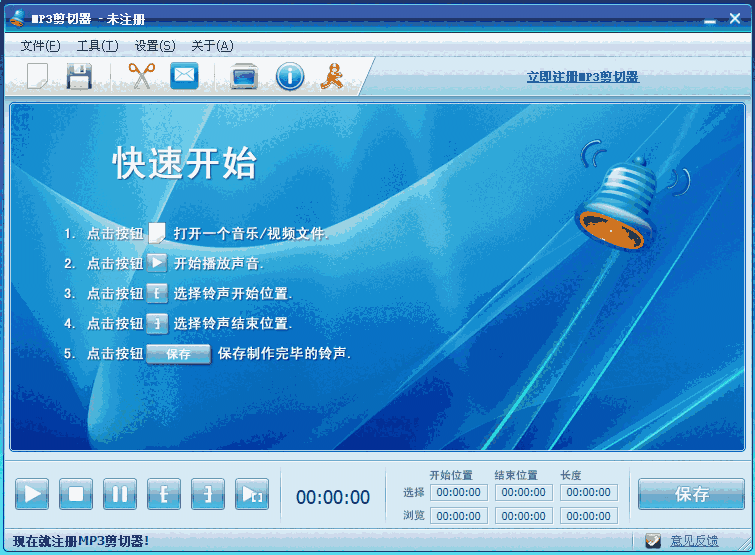Viewport: 755px width, 555px height.
Task: Close the MP3剪切器 window
Action: click(x=735, y=18)
